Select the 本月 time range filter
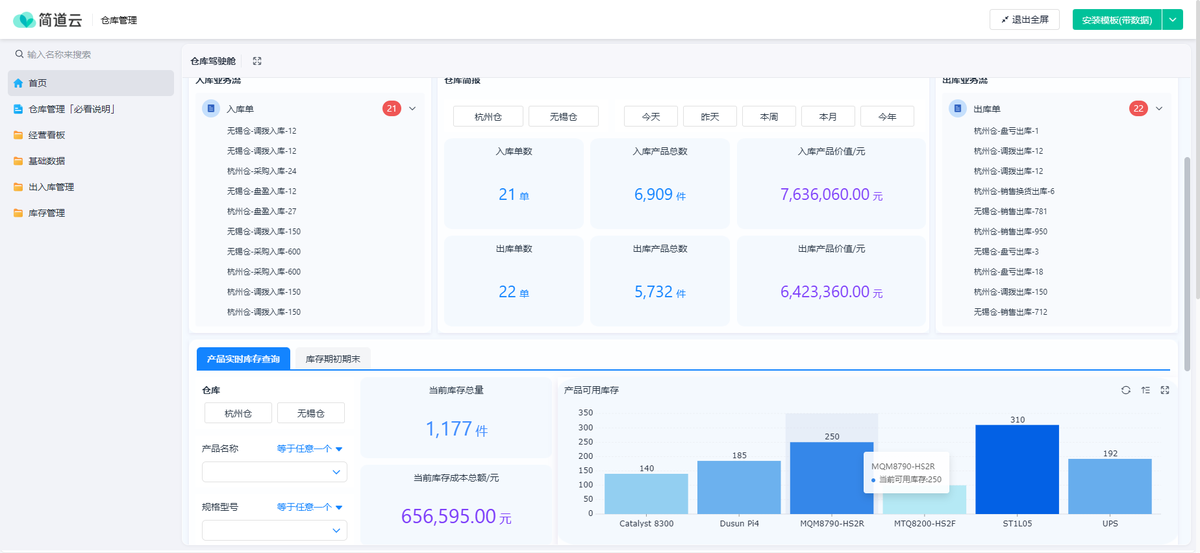1200x553 pixels. point(828,117)
